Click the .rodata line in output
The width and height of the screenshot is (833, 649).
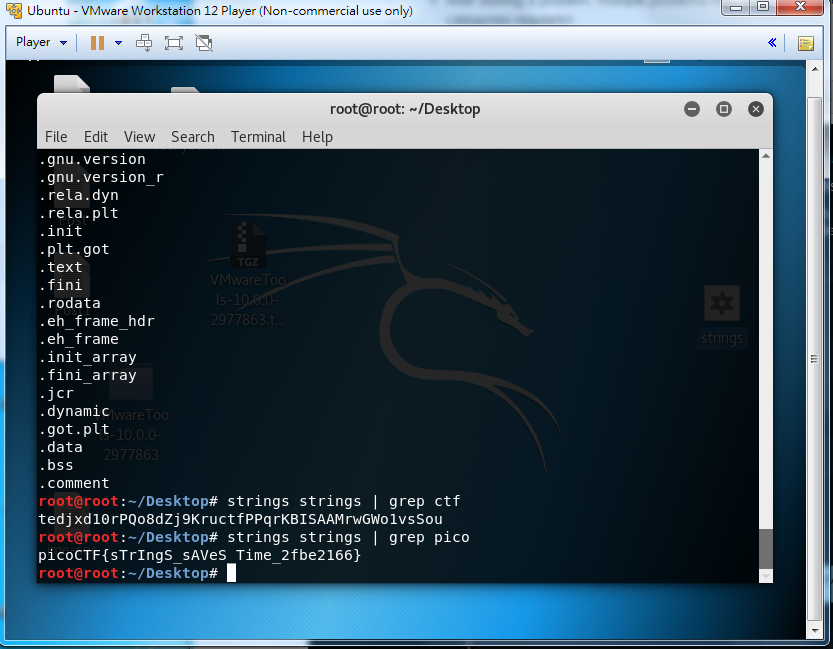[70, 303]
